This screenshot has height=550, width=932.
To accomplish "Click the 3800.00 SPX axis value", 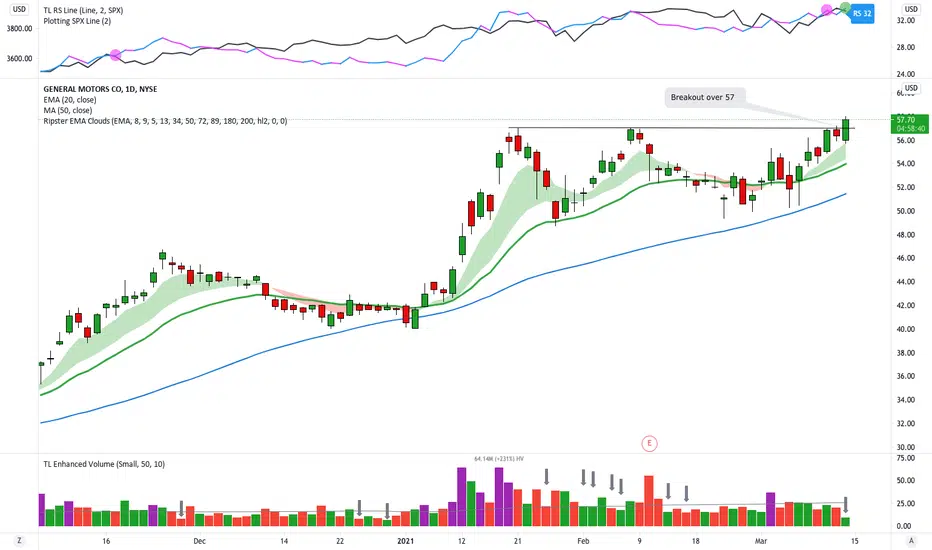I will tap(19, 29).
